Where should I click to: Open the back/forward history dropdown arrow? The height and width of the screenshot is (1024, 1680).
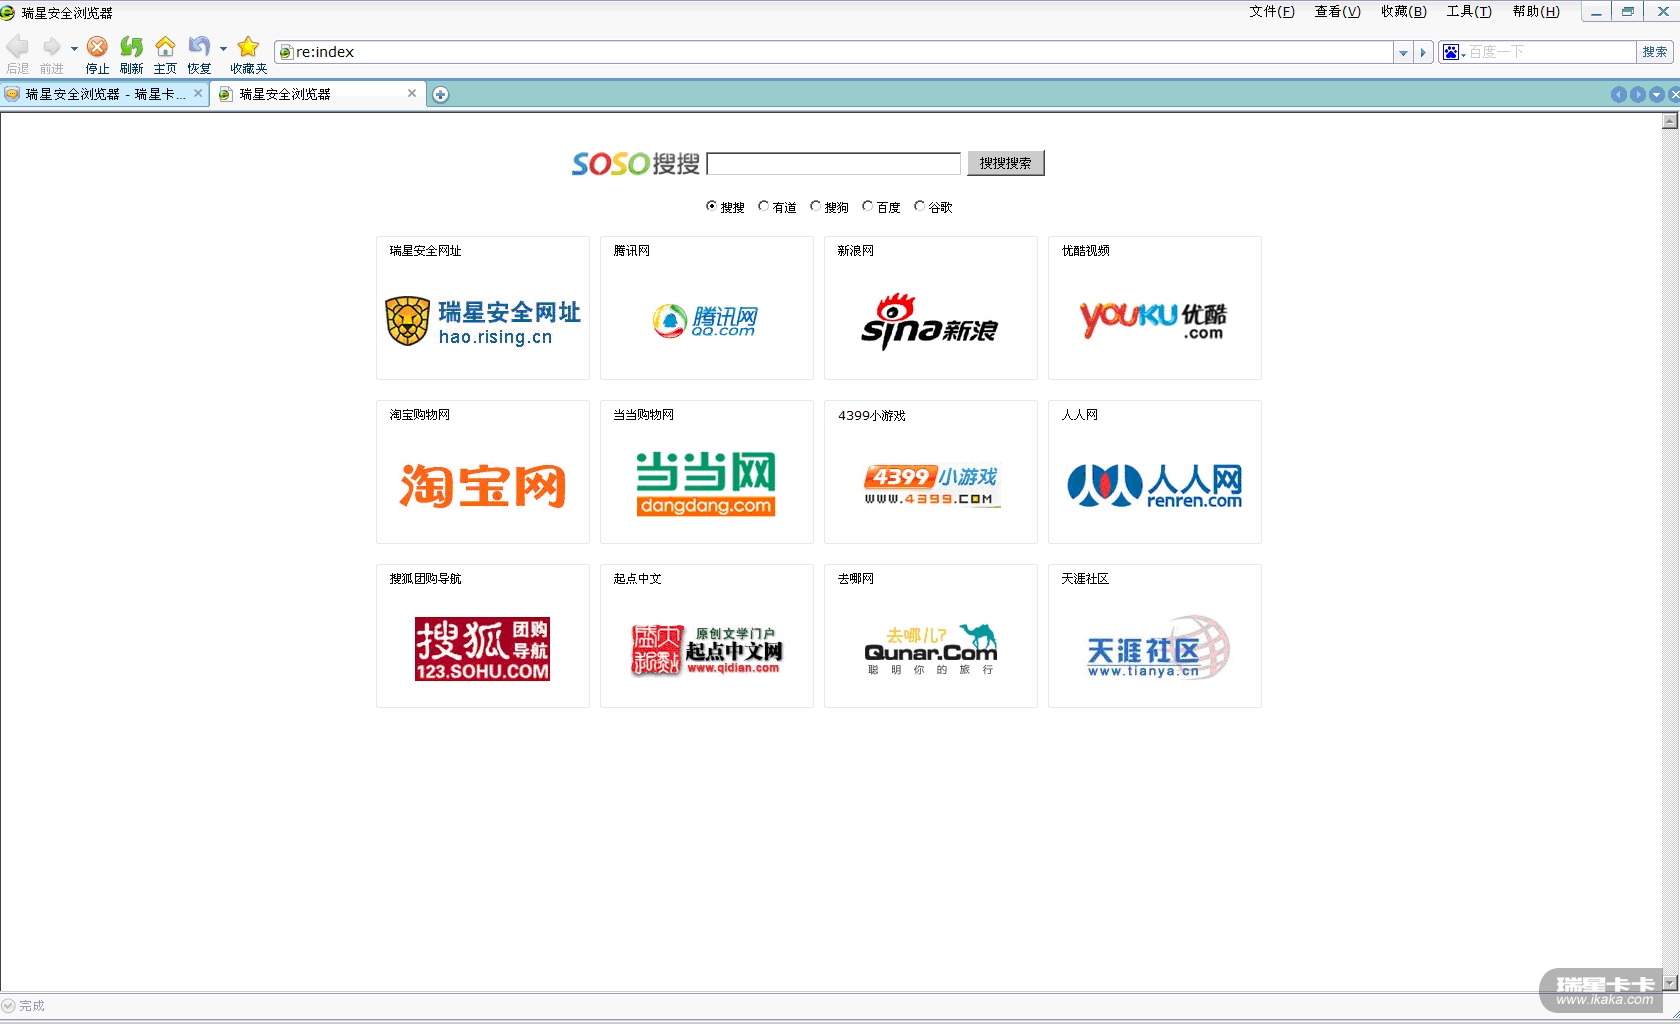tap(74, 48)
